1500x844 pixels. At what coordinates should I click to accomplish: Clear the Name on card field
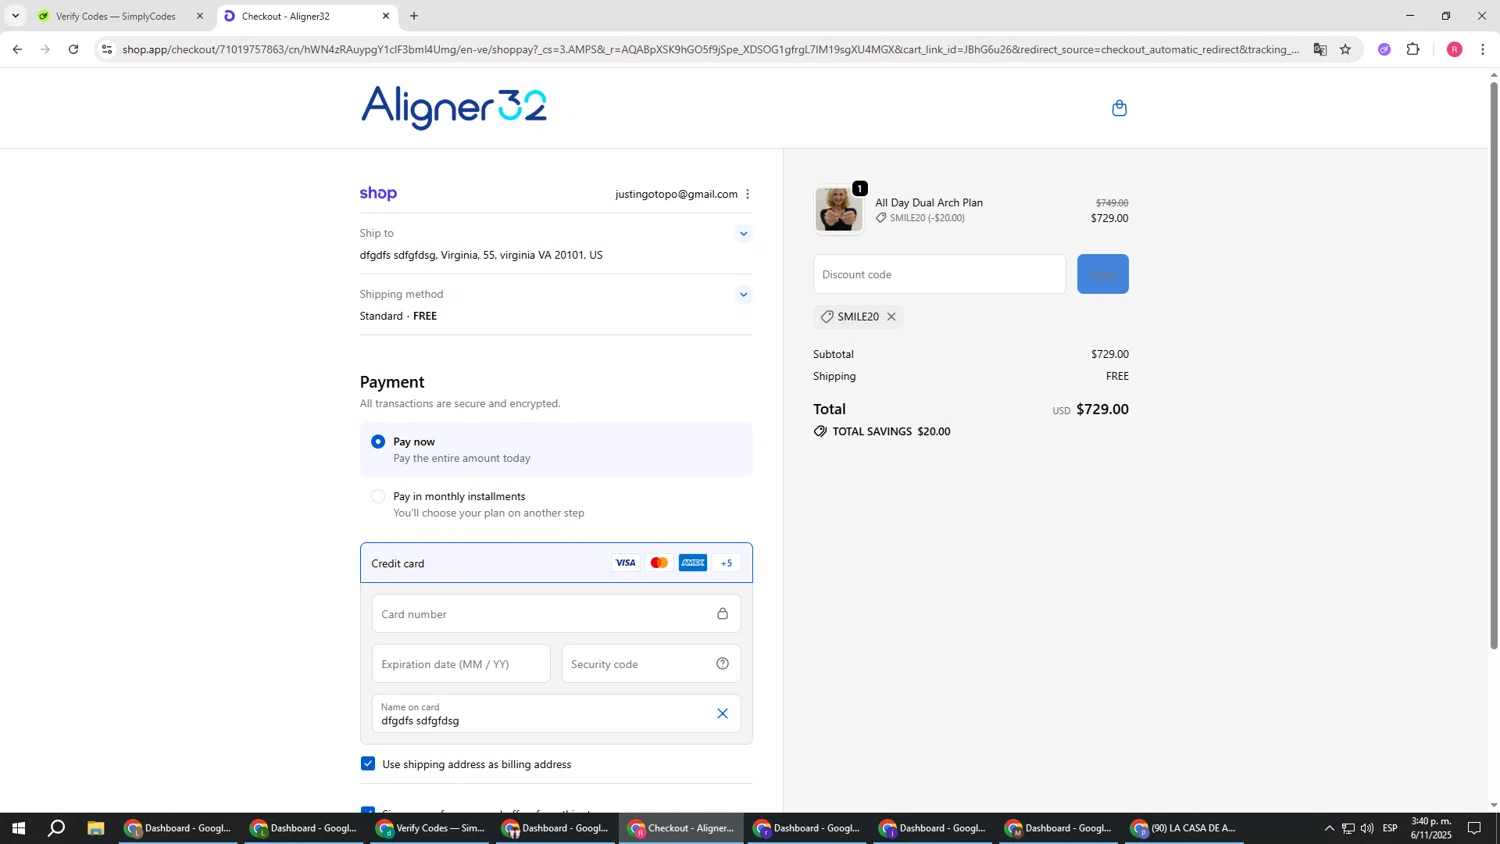tap(722, 714)
